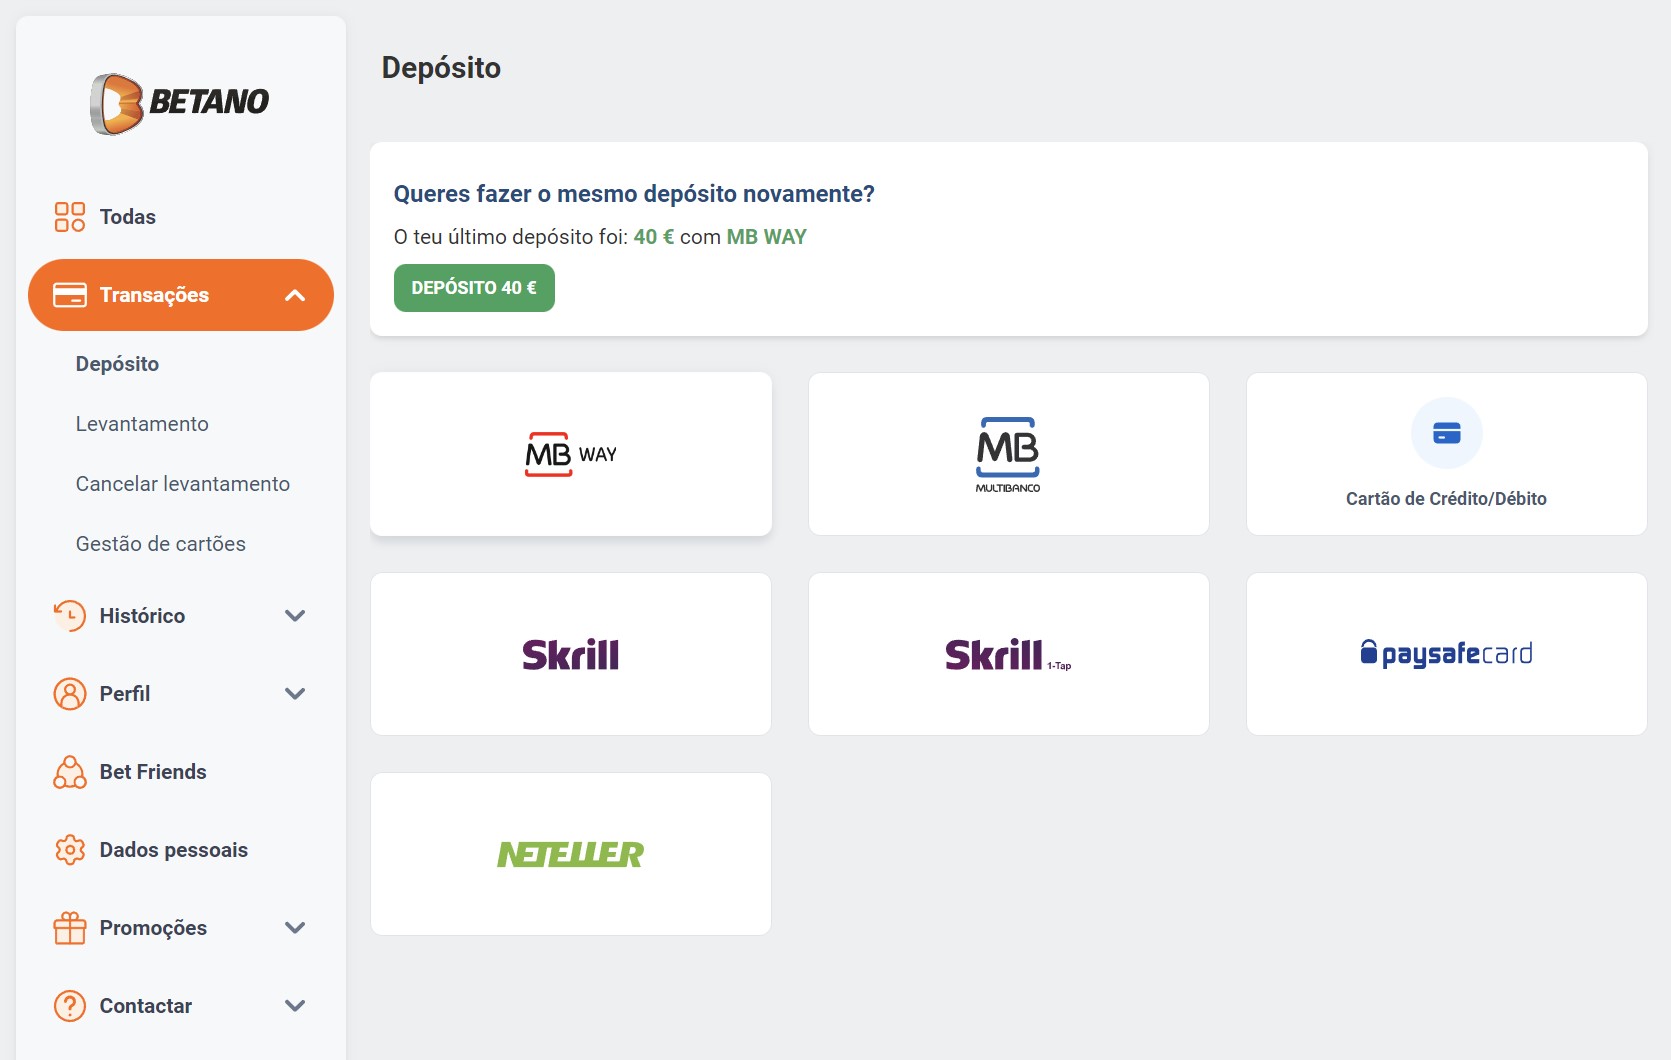This screenshot has height=1060, width=1671.
Task: Click the Promoções gift icon
Action: [x=69, y=928]
